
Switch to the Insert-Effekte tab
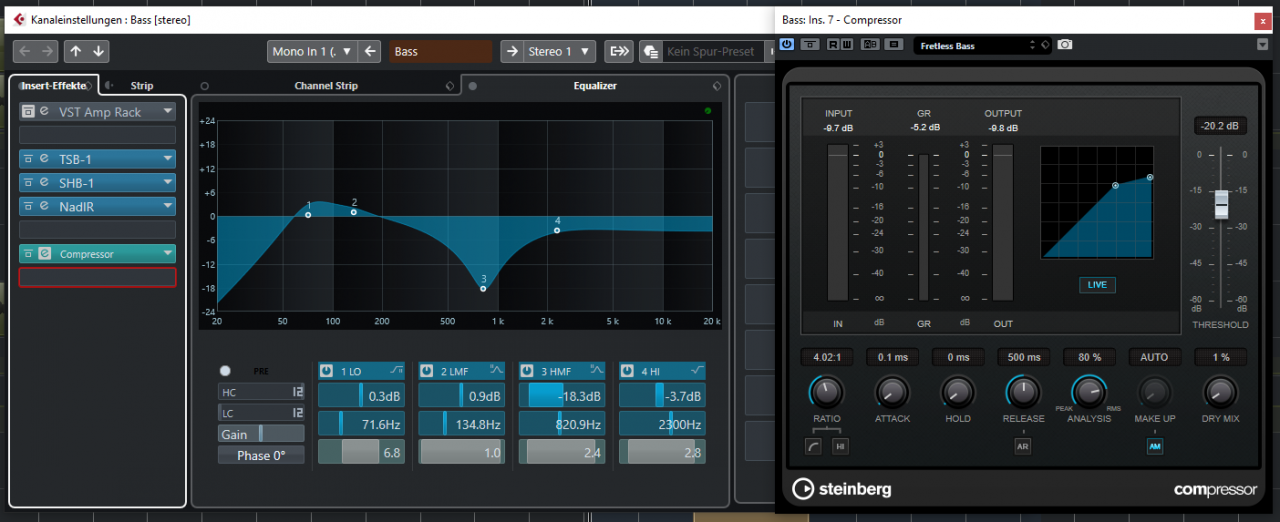(x=55, y=86)
